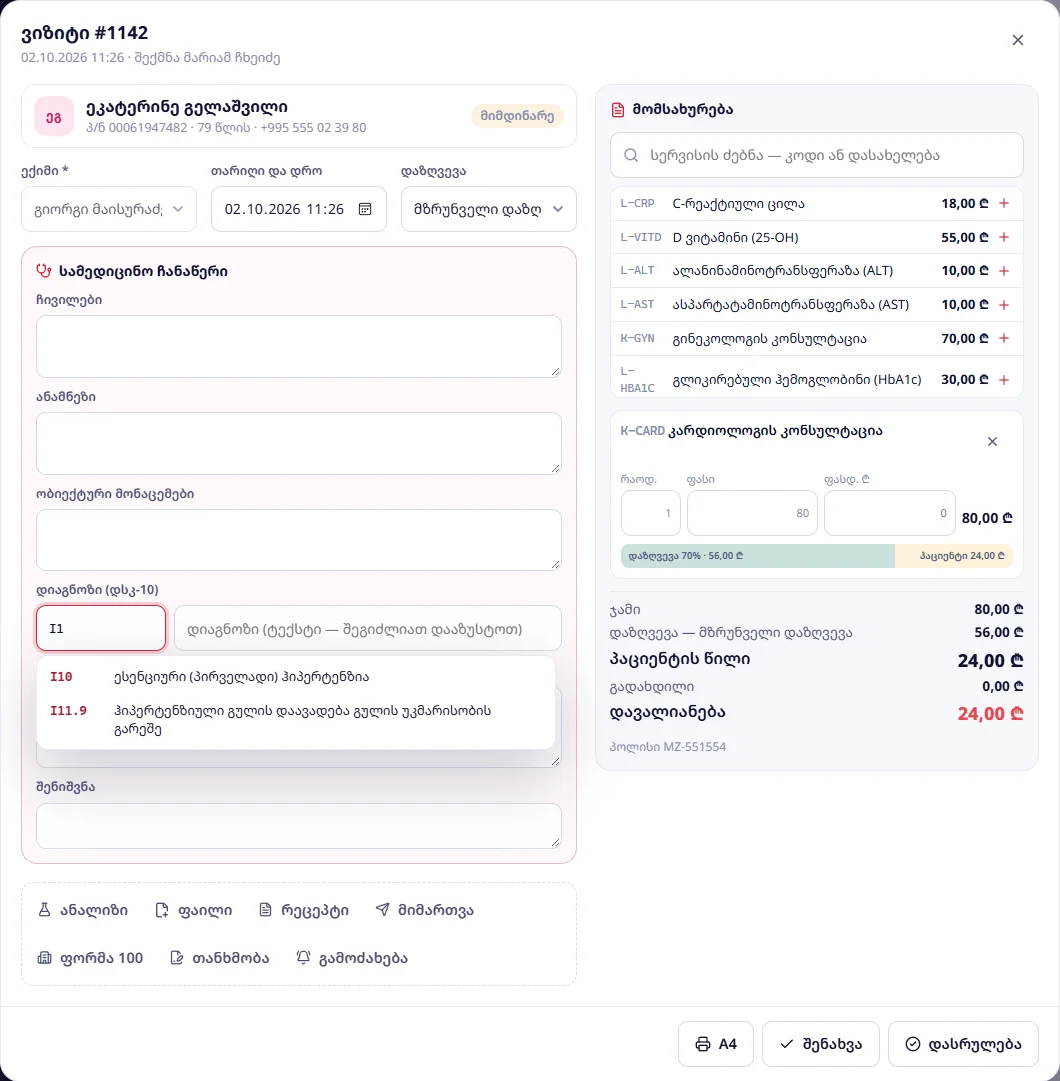
Task: Focus the ICD-10 code field containing I1
Action: point(101,628)
